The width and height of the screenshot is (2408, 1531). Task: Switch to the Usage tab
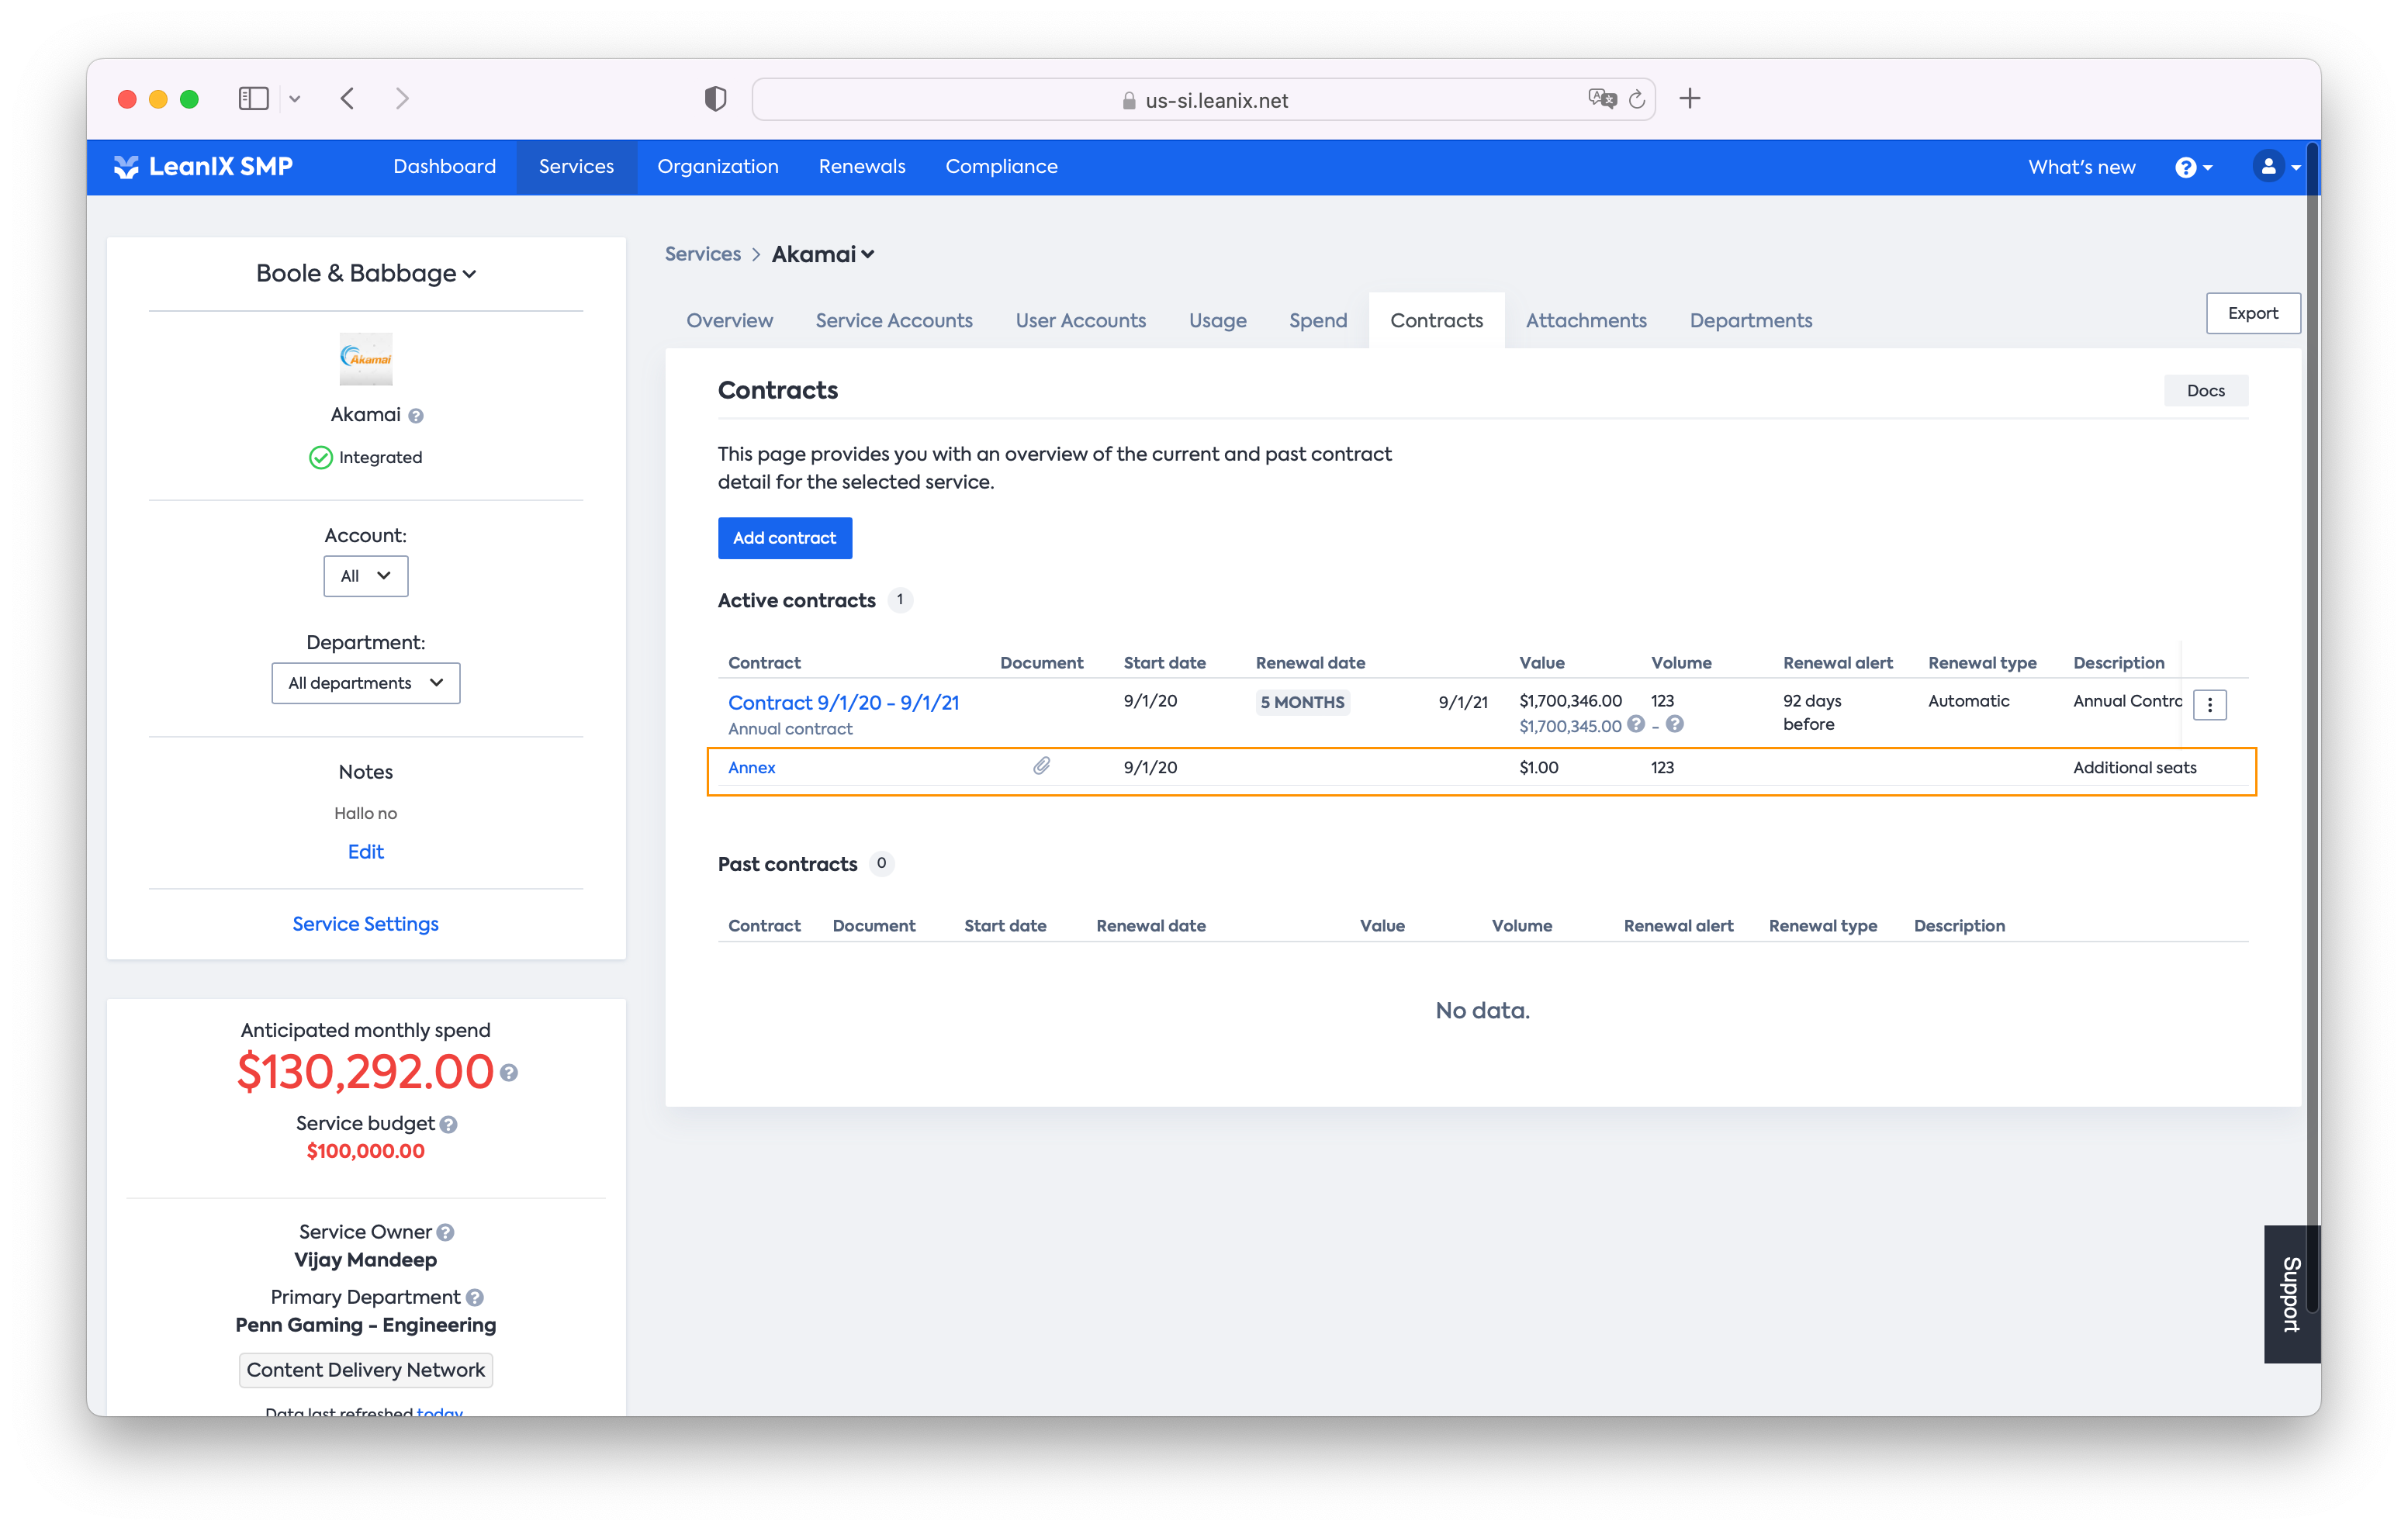tap(1217, 320)
